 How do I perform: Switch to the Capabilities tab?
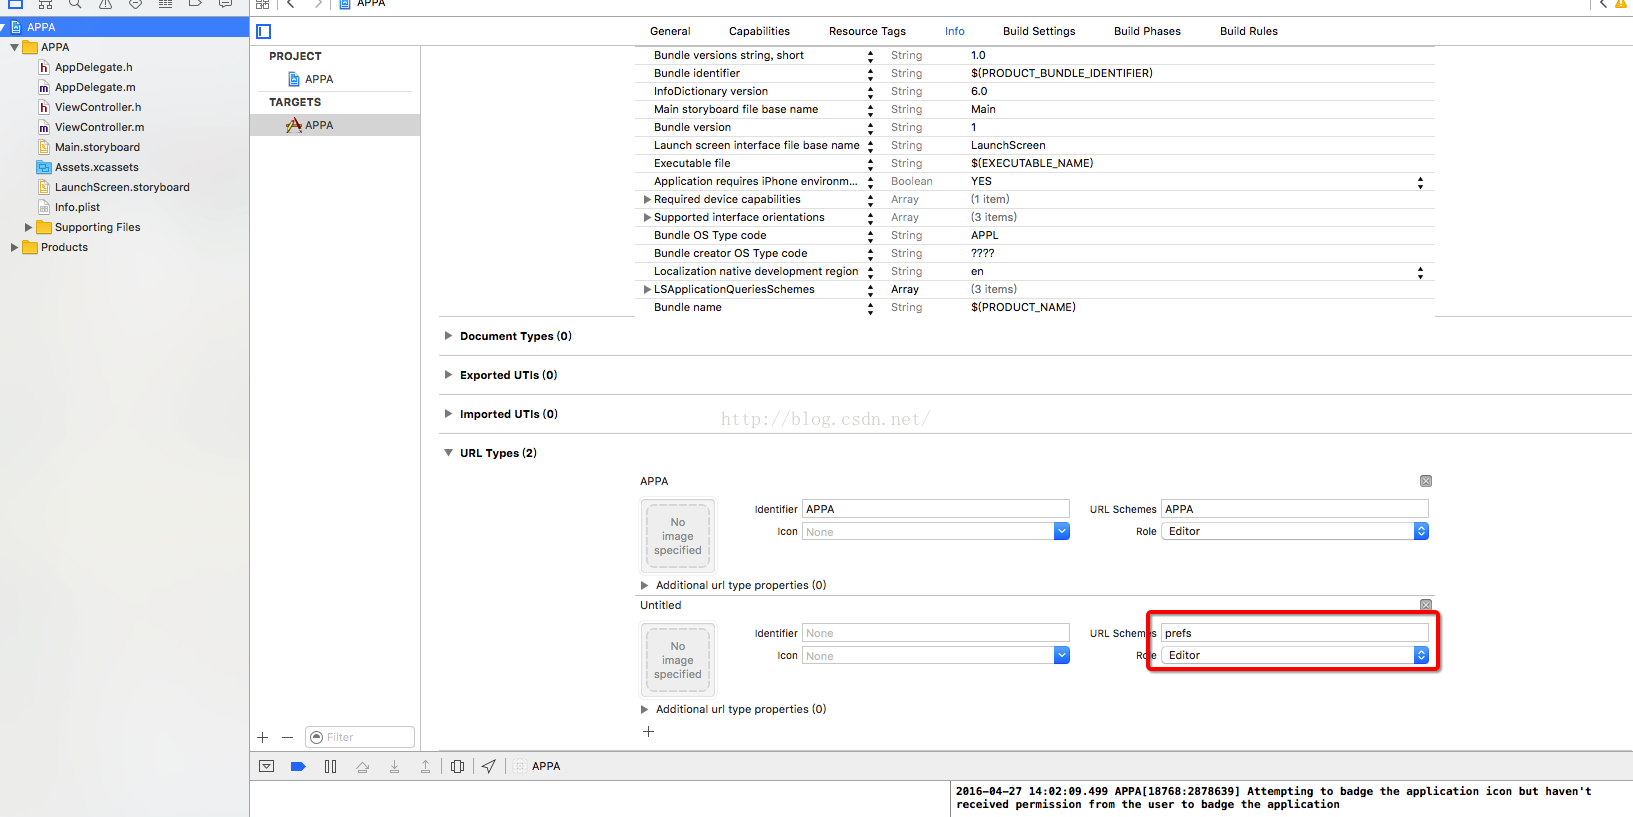point(759,31)
